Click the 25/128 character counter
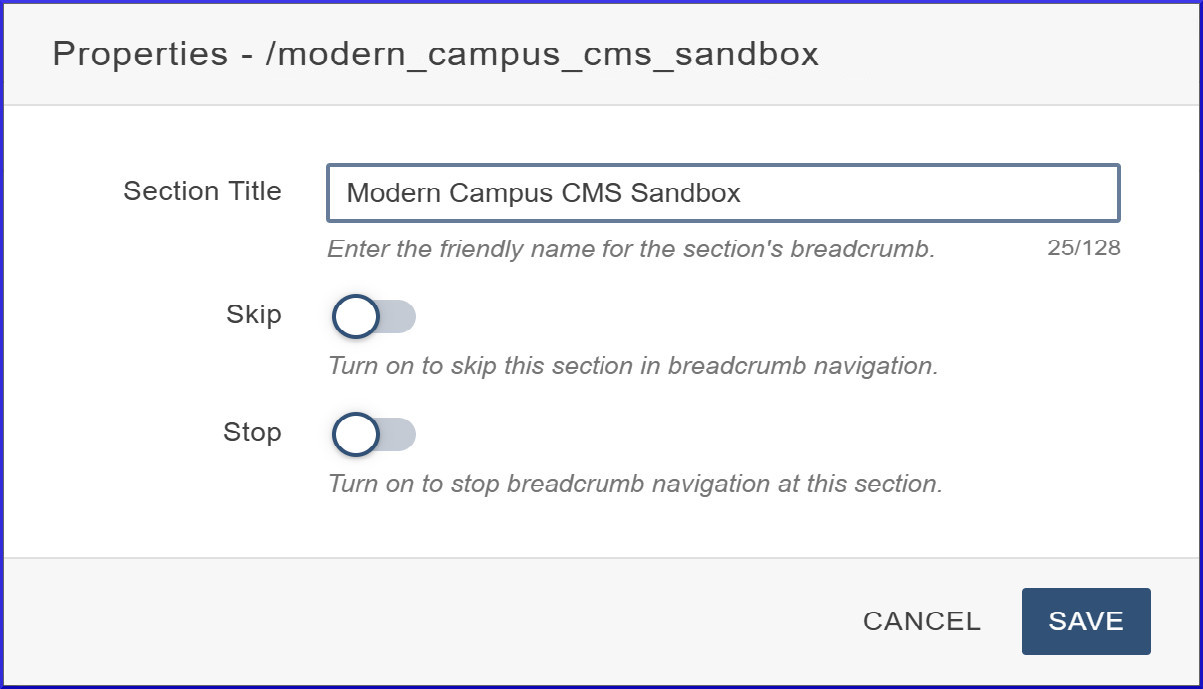This screenshot has height=689, width=1203. [1084, 248]
